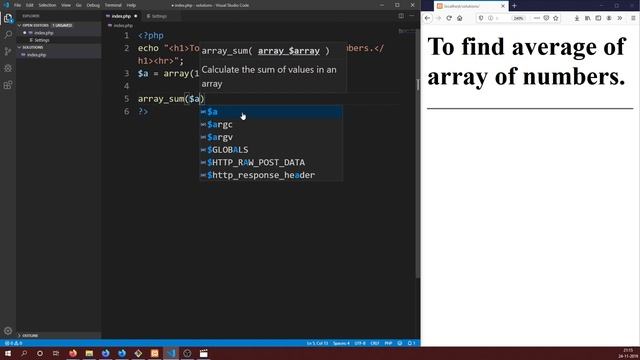This screenshot has width=640, height=360.
Task: Close the localhost/solutions Firefox tab
Action: pos(503,6)
